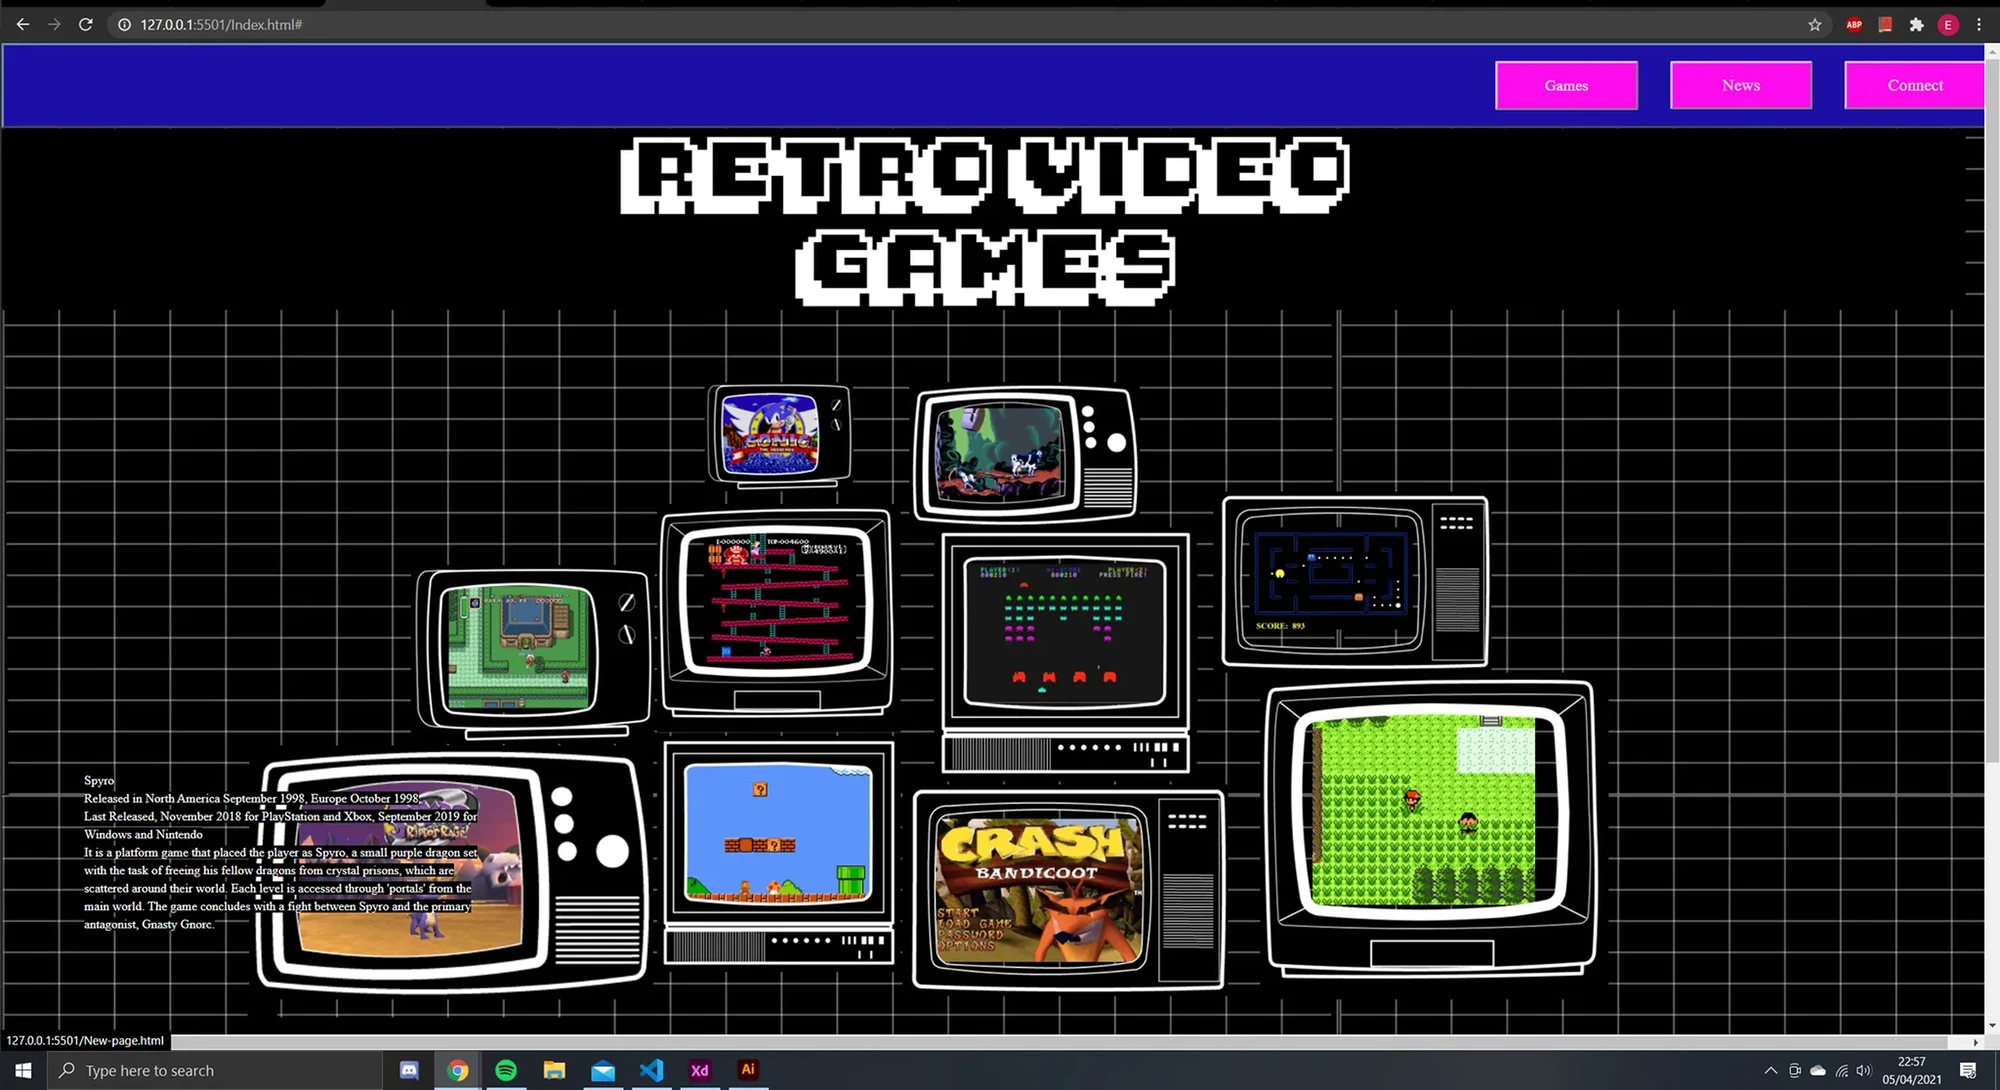The height and width of the screenshot is (1090, 2000).
Task: Click the Super Mario Bros TV thumbnail
Action: (778, 852)
